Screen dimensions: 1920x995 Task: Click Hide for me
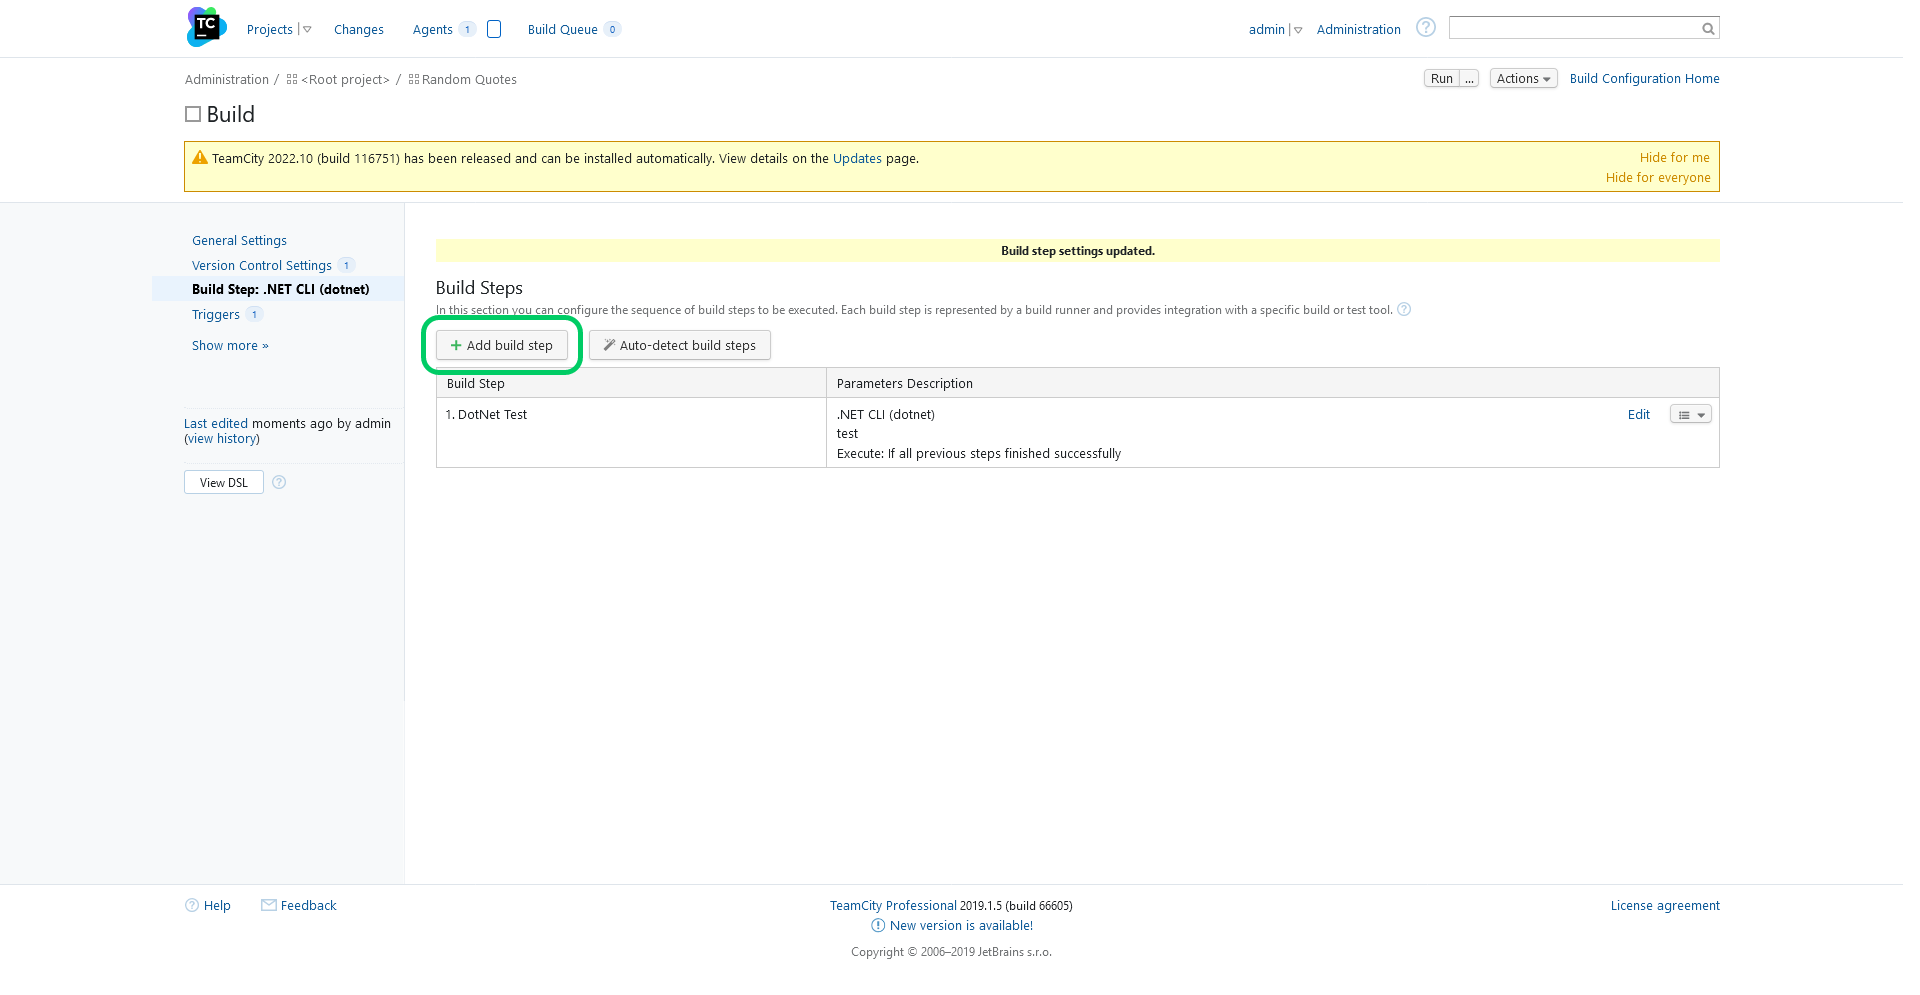pos(1674,158)
